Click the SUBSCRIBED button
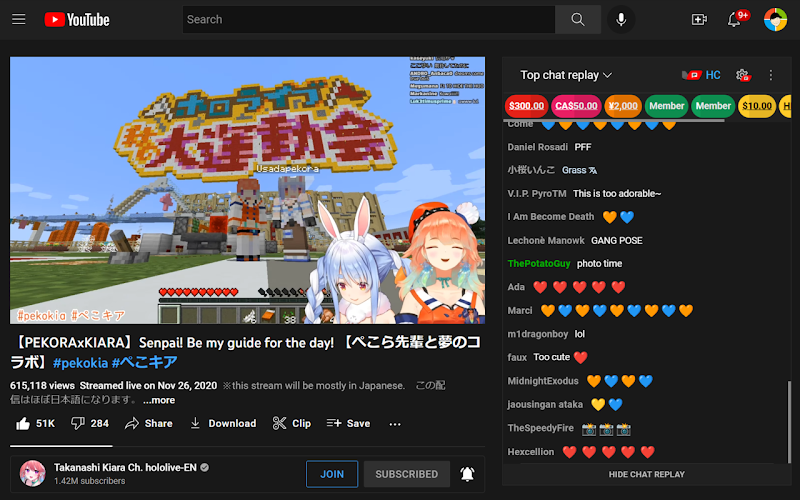800x500 pixels. coord(407,474)
